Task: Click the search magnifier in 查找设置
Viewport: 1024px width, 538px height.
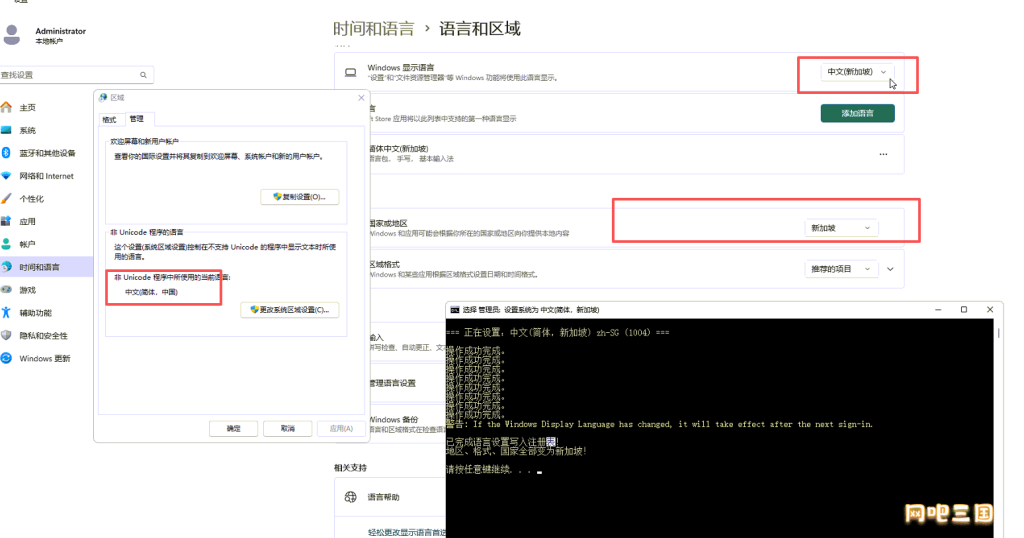Action: point(143,75)
